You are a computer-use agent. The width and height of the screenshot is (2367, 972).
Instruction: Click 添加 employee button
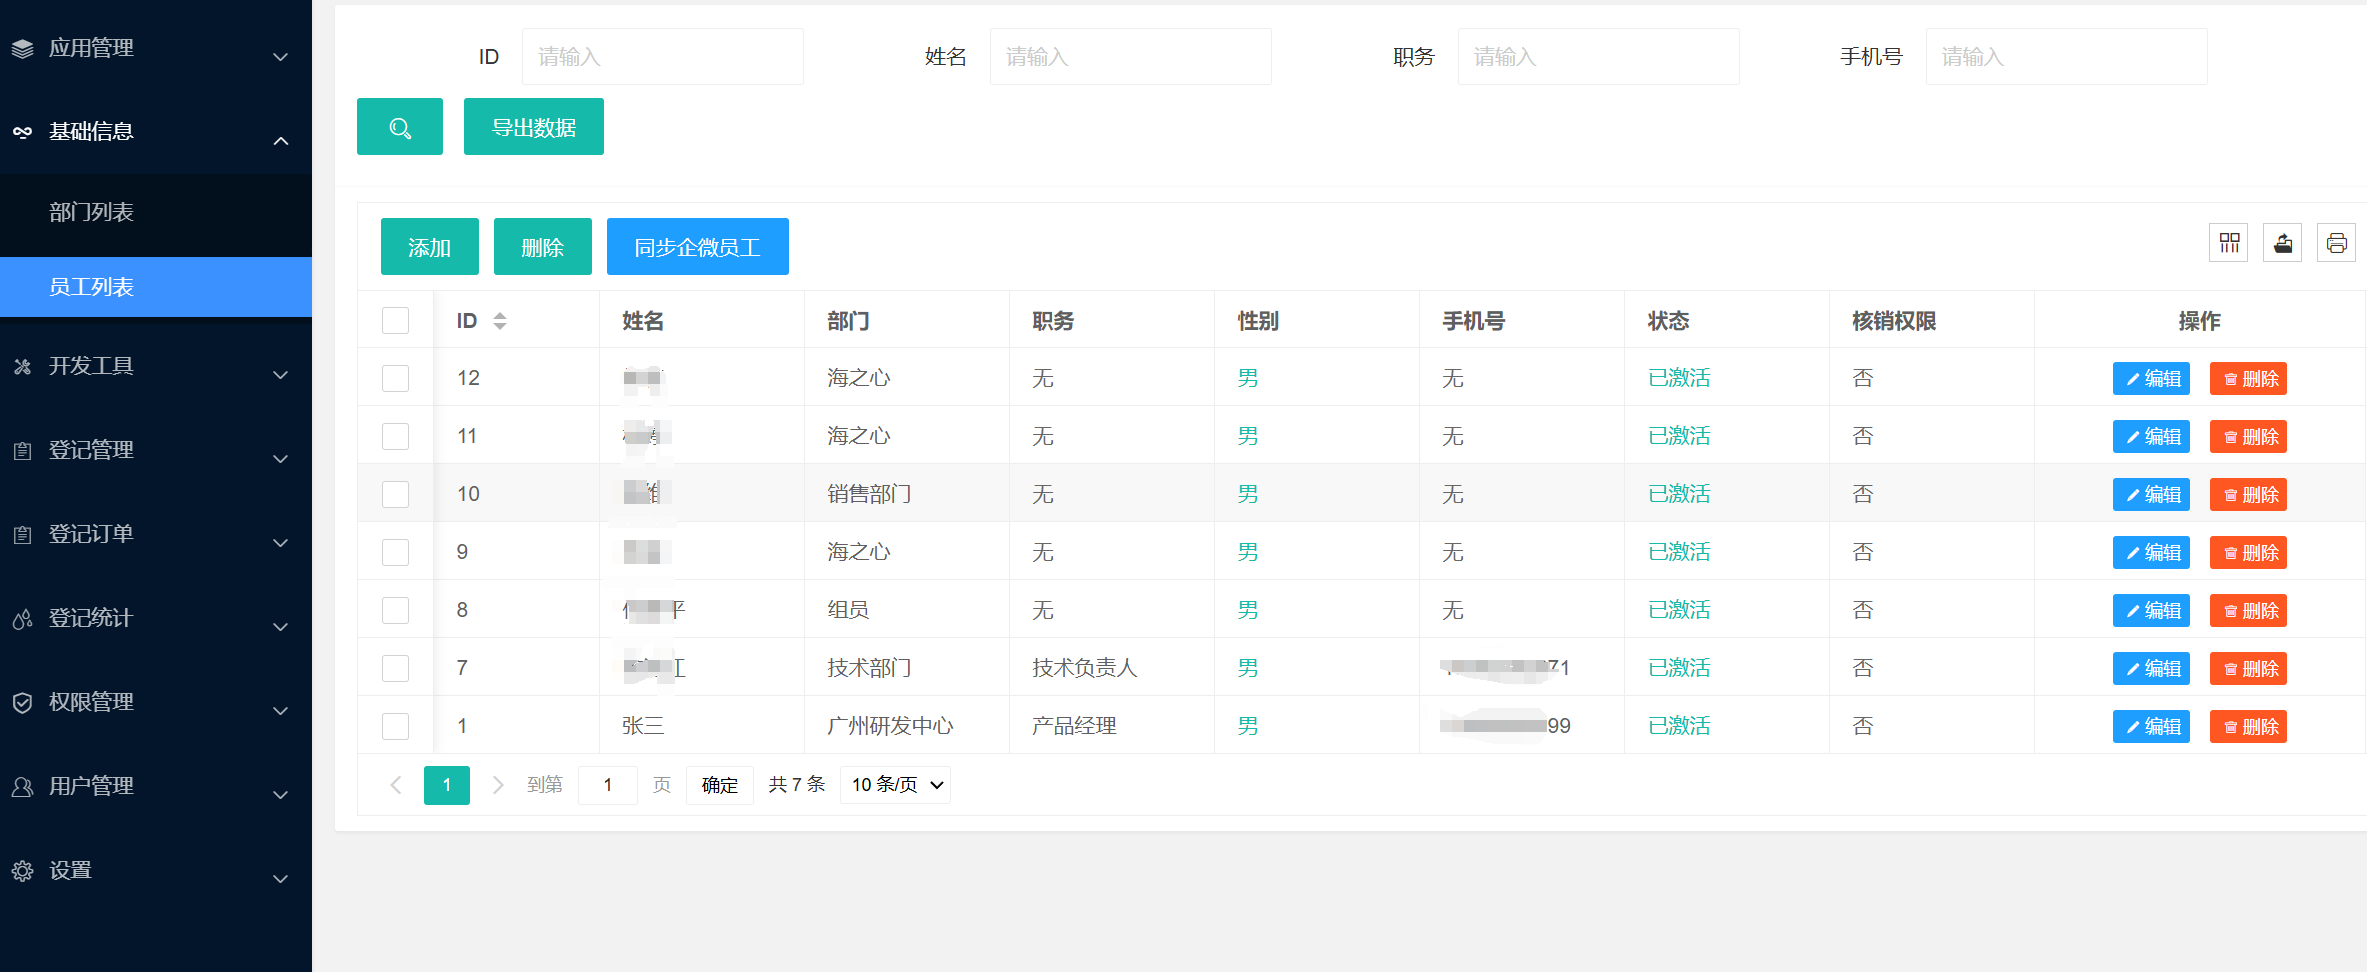(x=430, y=246)
